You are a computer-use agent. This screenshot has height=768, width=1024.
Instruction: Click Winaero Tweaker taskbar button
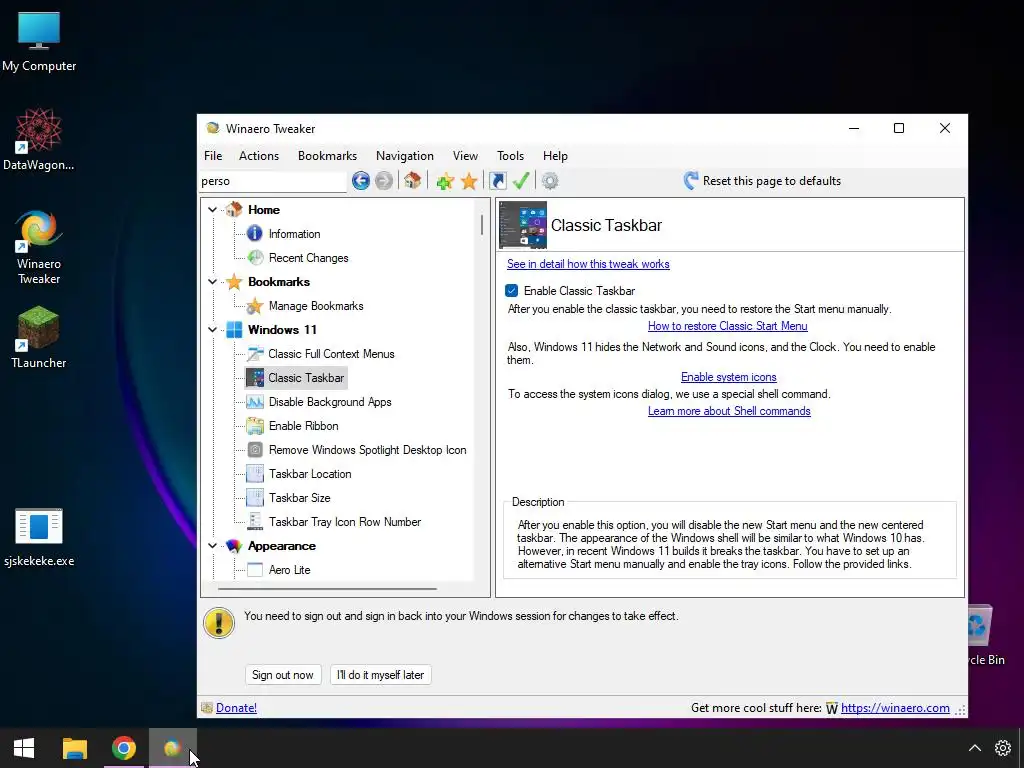172,748
